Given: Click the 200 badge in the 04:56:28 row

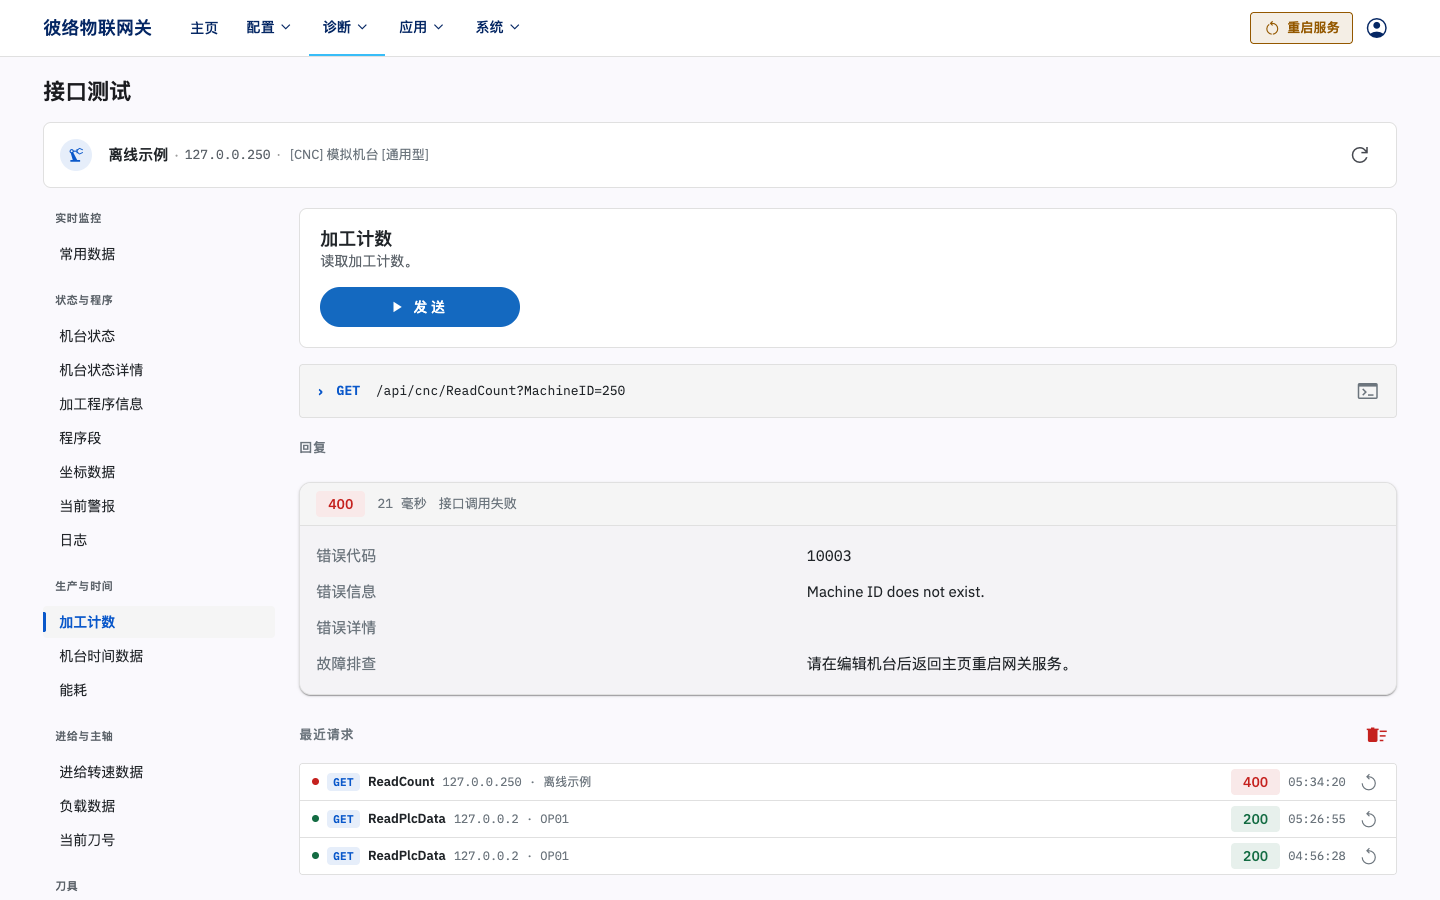Looking at the screenshot, I should pyautogui.click(x=1255, y=856).
